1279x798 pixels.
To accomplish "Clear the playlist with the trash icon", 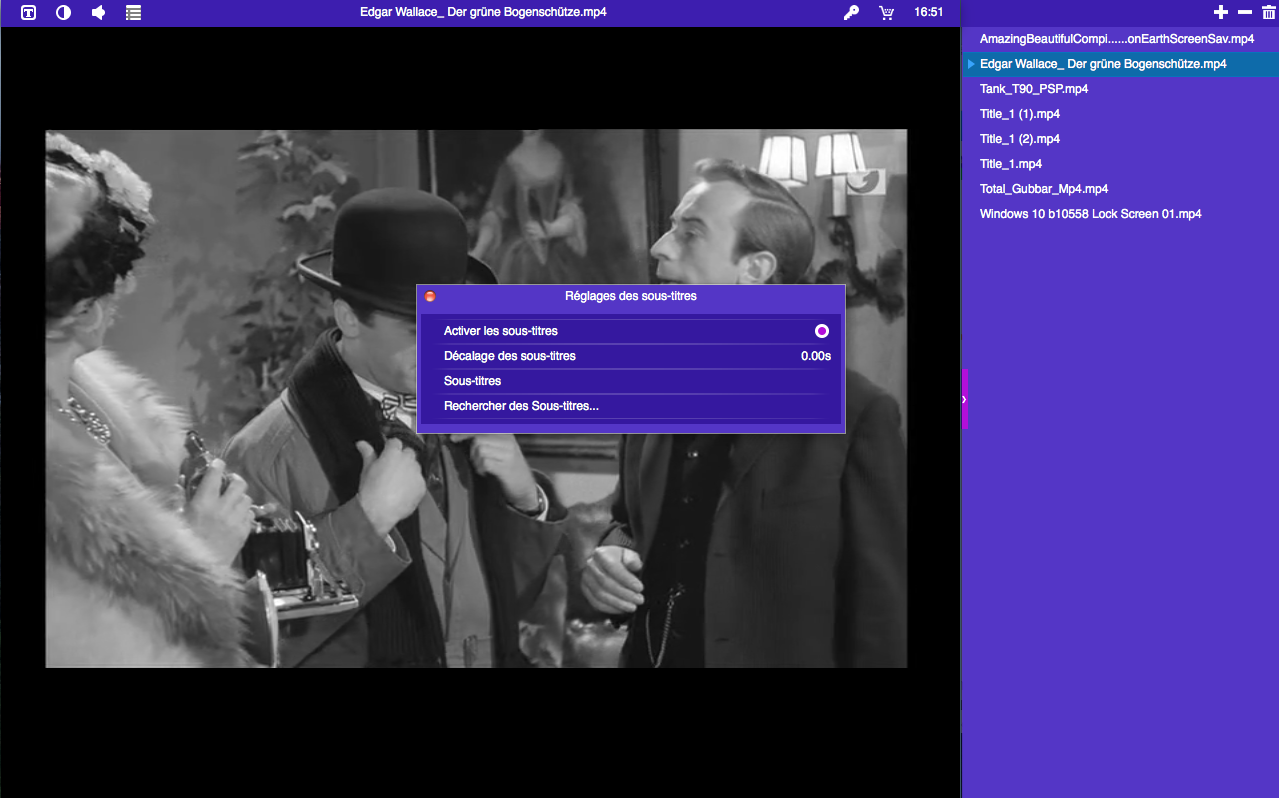I will tap(1268, 12).
